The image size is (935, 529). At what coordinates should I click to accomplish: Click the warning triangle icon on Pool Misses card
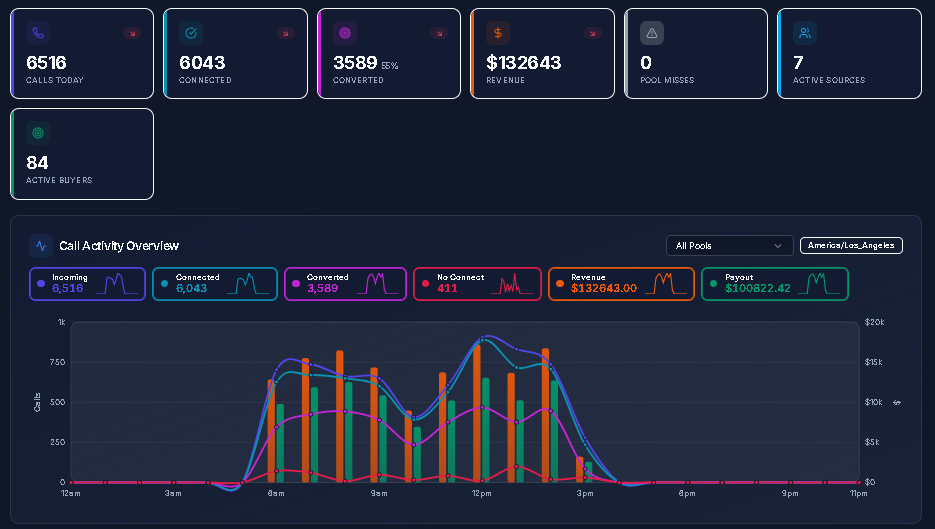(652, 33)
